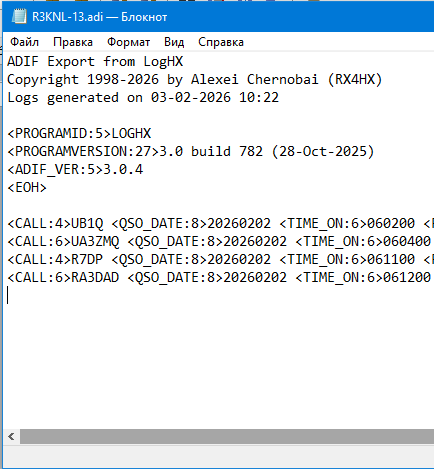The image size is (434, 469).
Task: Click the R7DP call record line
Action: click(x=220, y=260)
